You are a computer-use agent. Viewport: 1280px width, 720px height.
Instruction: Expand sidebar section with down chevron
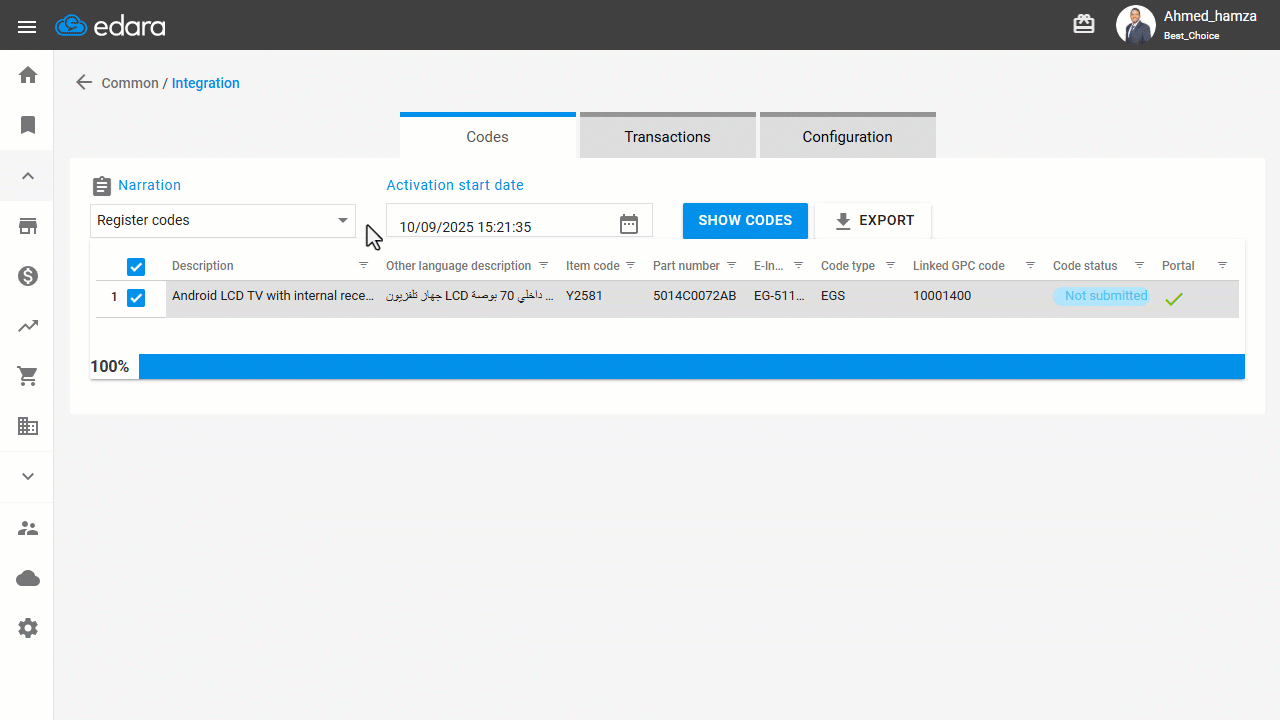pos(28,476)
